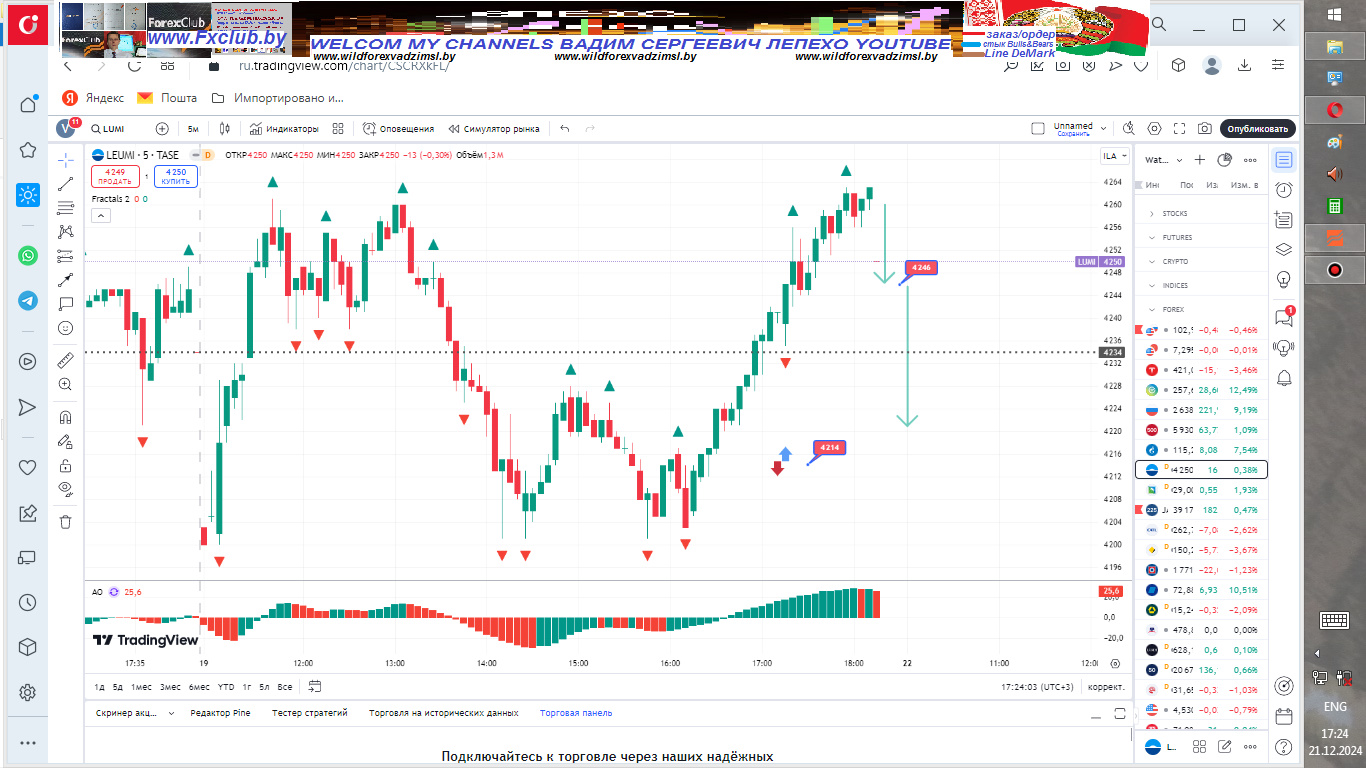1366x768 pixels.
Task: Delete drawings with the trash icon
Action: 65,521
